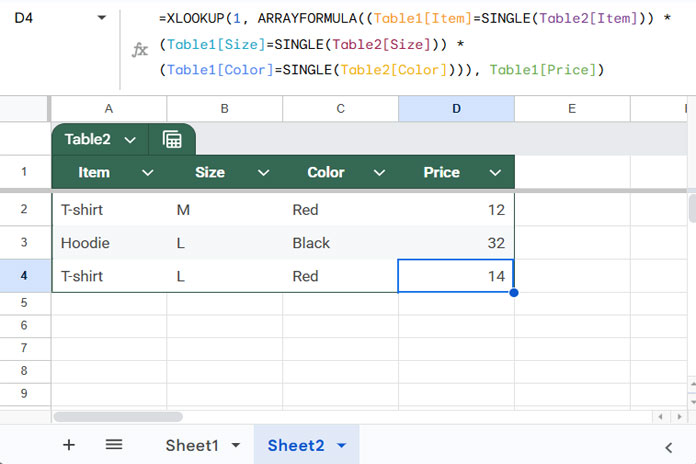This screenshot has width=696, height=464.
Task: Open the Table2 name dropdown chevron
Action: 130,140
